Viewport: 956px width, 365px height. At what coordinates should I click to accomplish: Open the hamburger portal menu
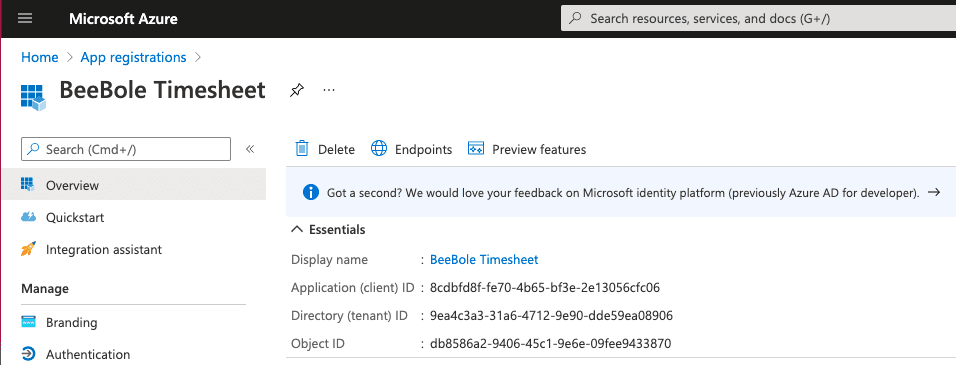[x=25, y=18]
